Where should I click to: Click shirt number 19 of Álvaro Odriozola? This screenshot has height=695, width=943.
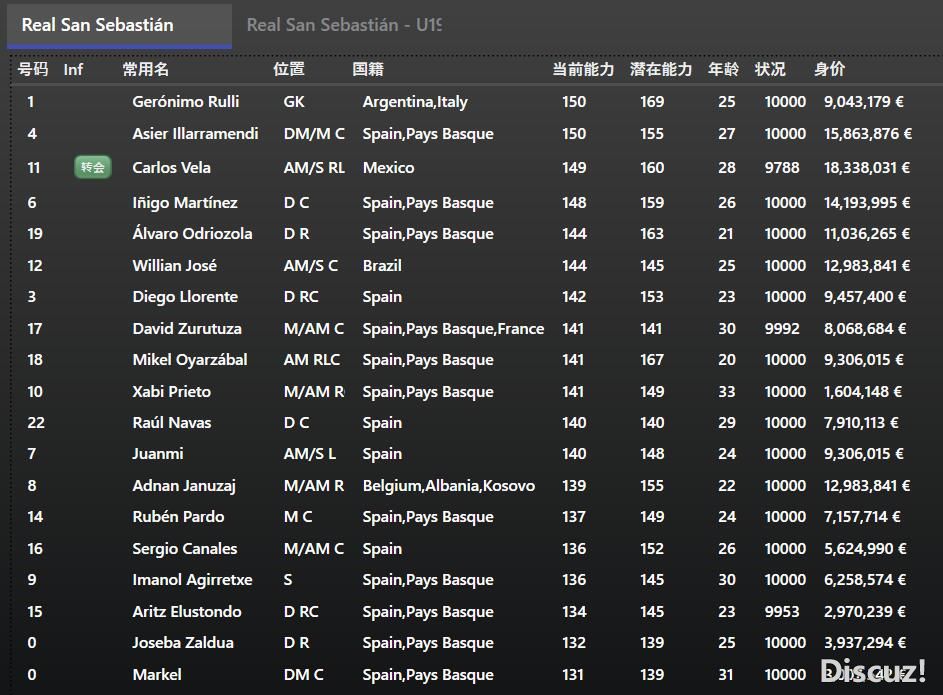[35, 233]
